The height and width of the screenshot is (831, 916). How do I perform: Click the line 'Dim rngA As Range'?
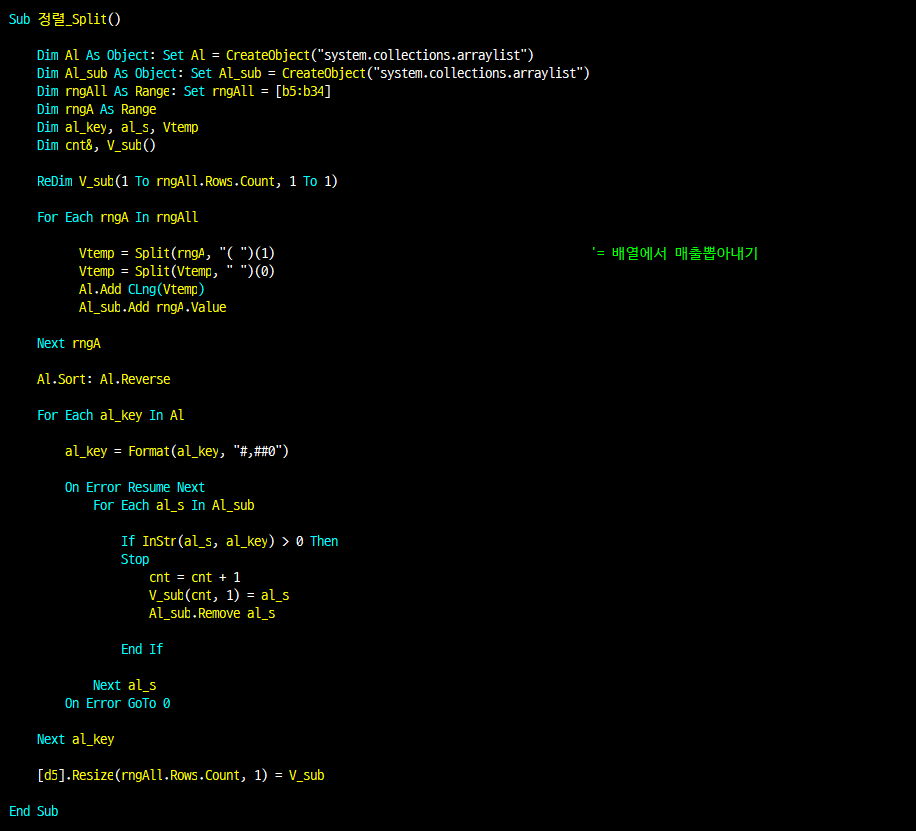point(96,110)
